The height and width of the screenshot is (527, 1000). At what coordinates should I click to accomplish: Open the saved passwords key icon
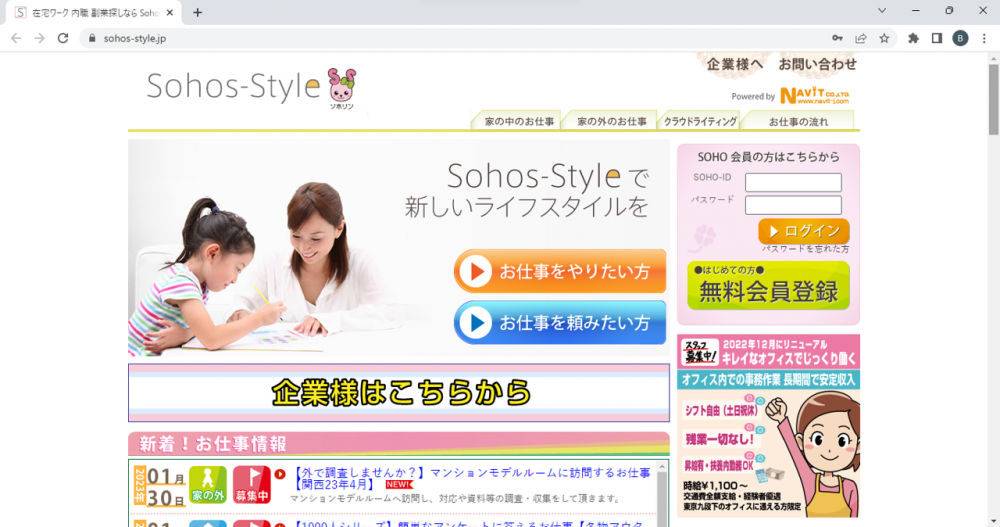(x=837, y=38)
